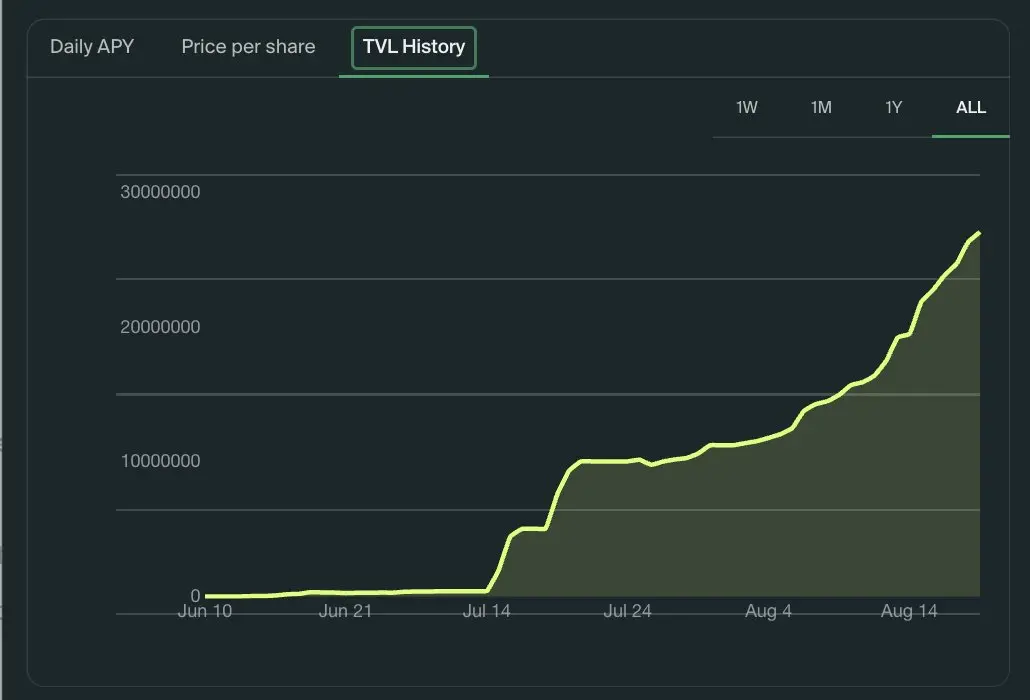Click the Jul 14 axis label
Screen dimensions: 1030x700
point(487,611)
